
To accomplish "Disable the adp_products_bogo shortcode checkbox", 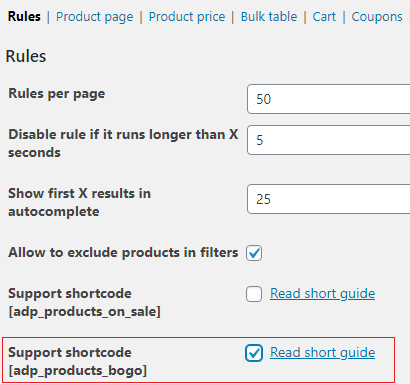I will 254,353.
